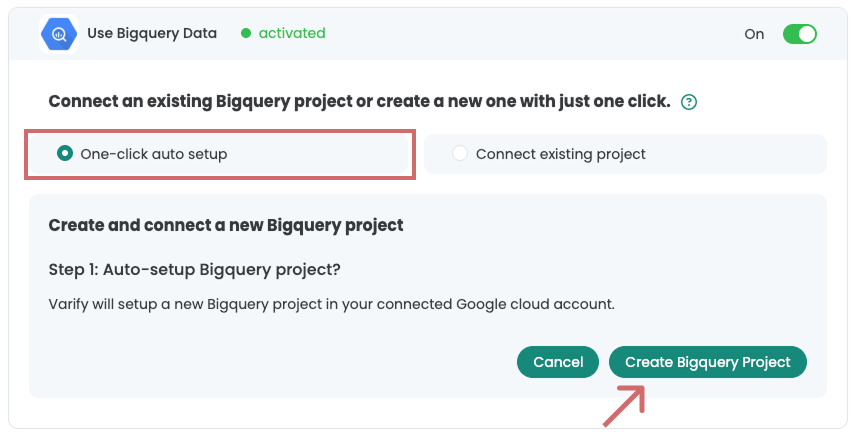Click the On label beside the switch
The width and height of the screenshot is (855, 435).
coord(754,34)
